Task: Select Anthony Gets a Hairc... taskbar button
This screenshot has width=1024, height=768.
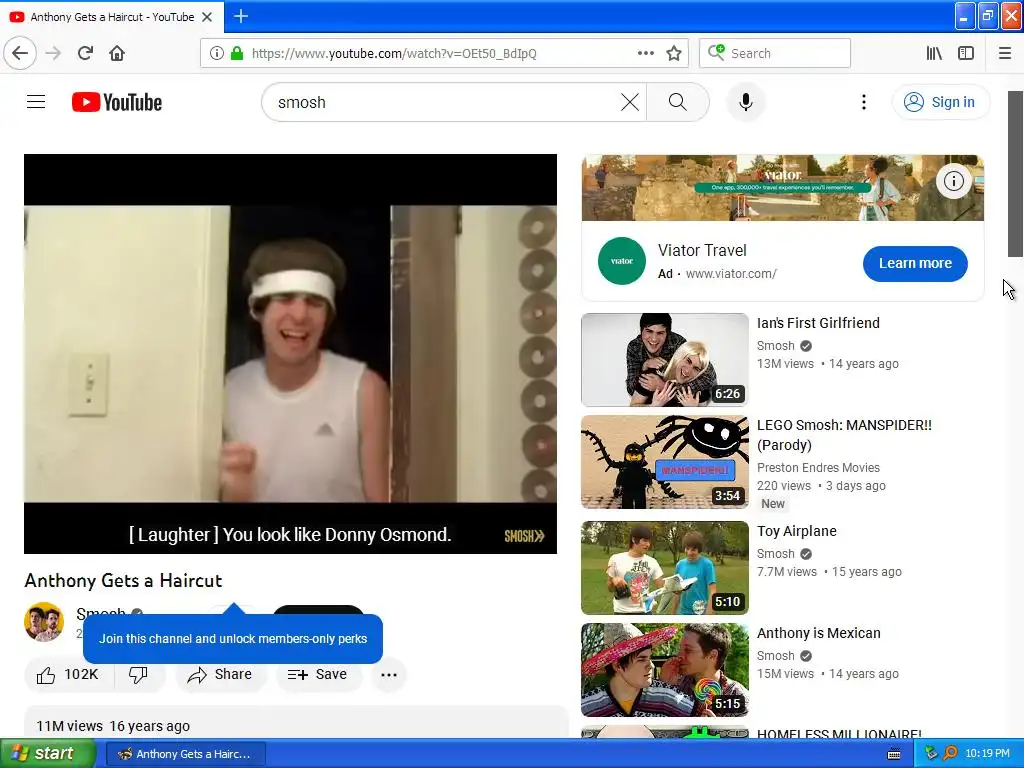Action: [x=186, y=754]
